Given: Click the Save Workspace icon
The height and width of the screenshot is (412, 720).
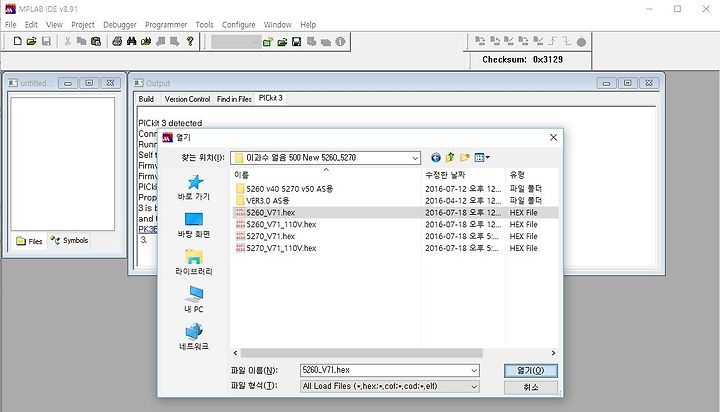Looking at the screenshot, I should [x=297, y=42].
